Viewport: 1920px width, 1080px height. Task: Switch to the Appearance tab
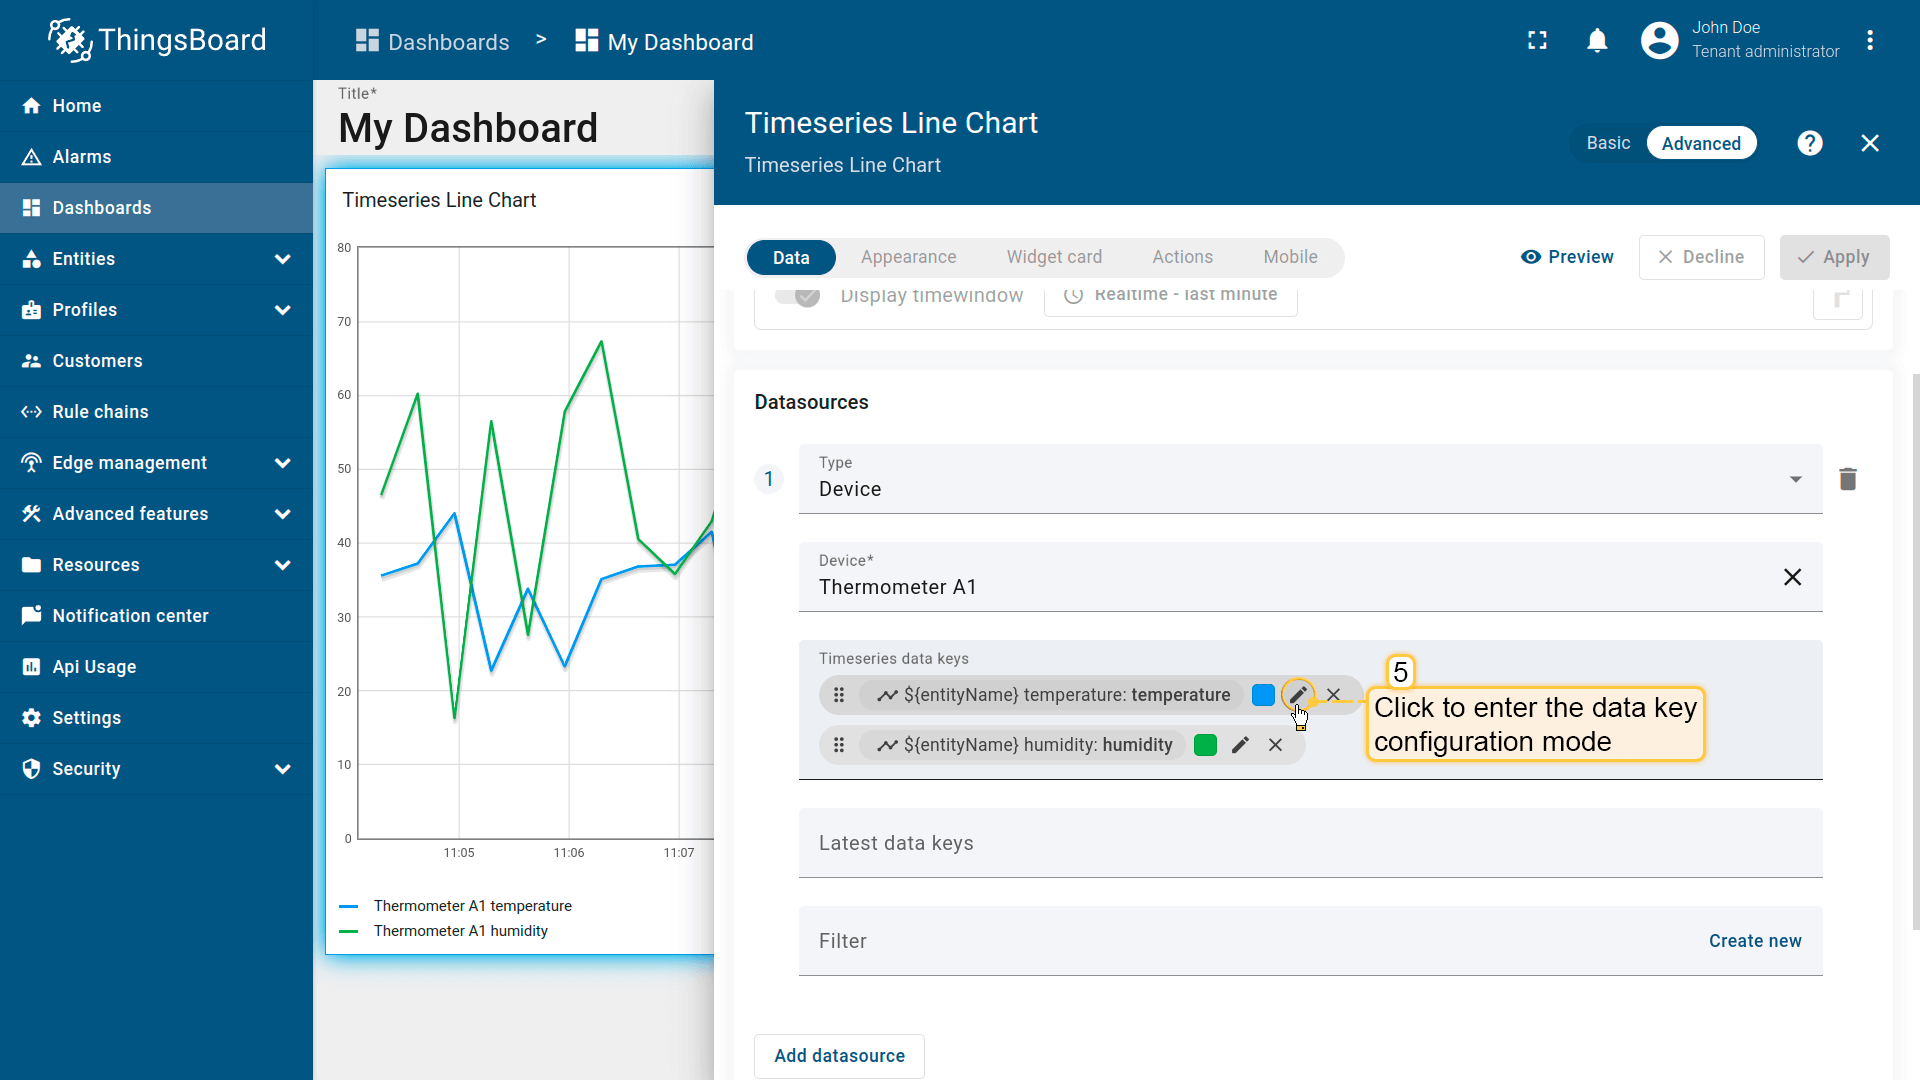[908, 257]
